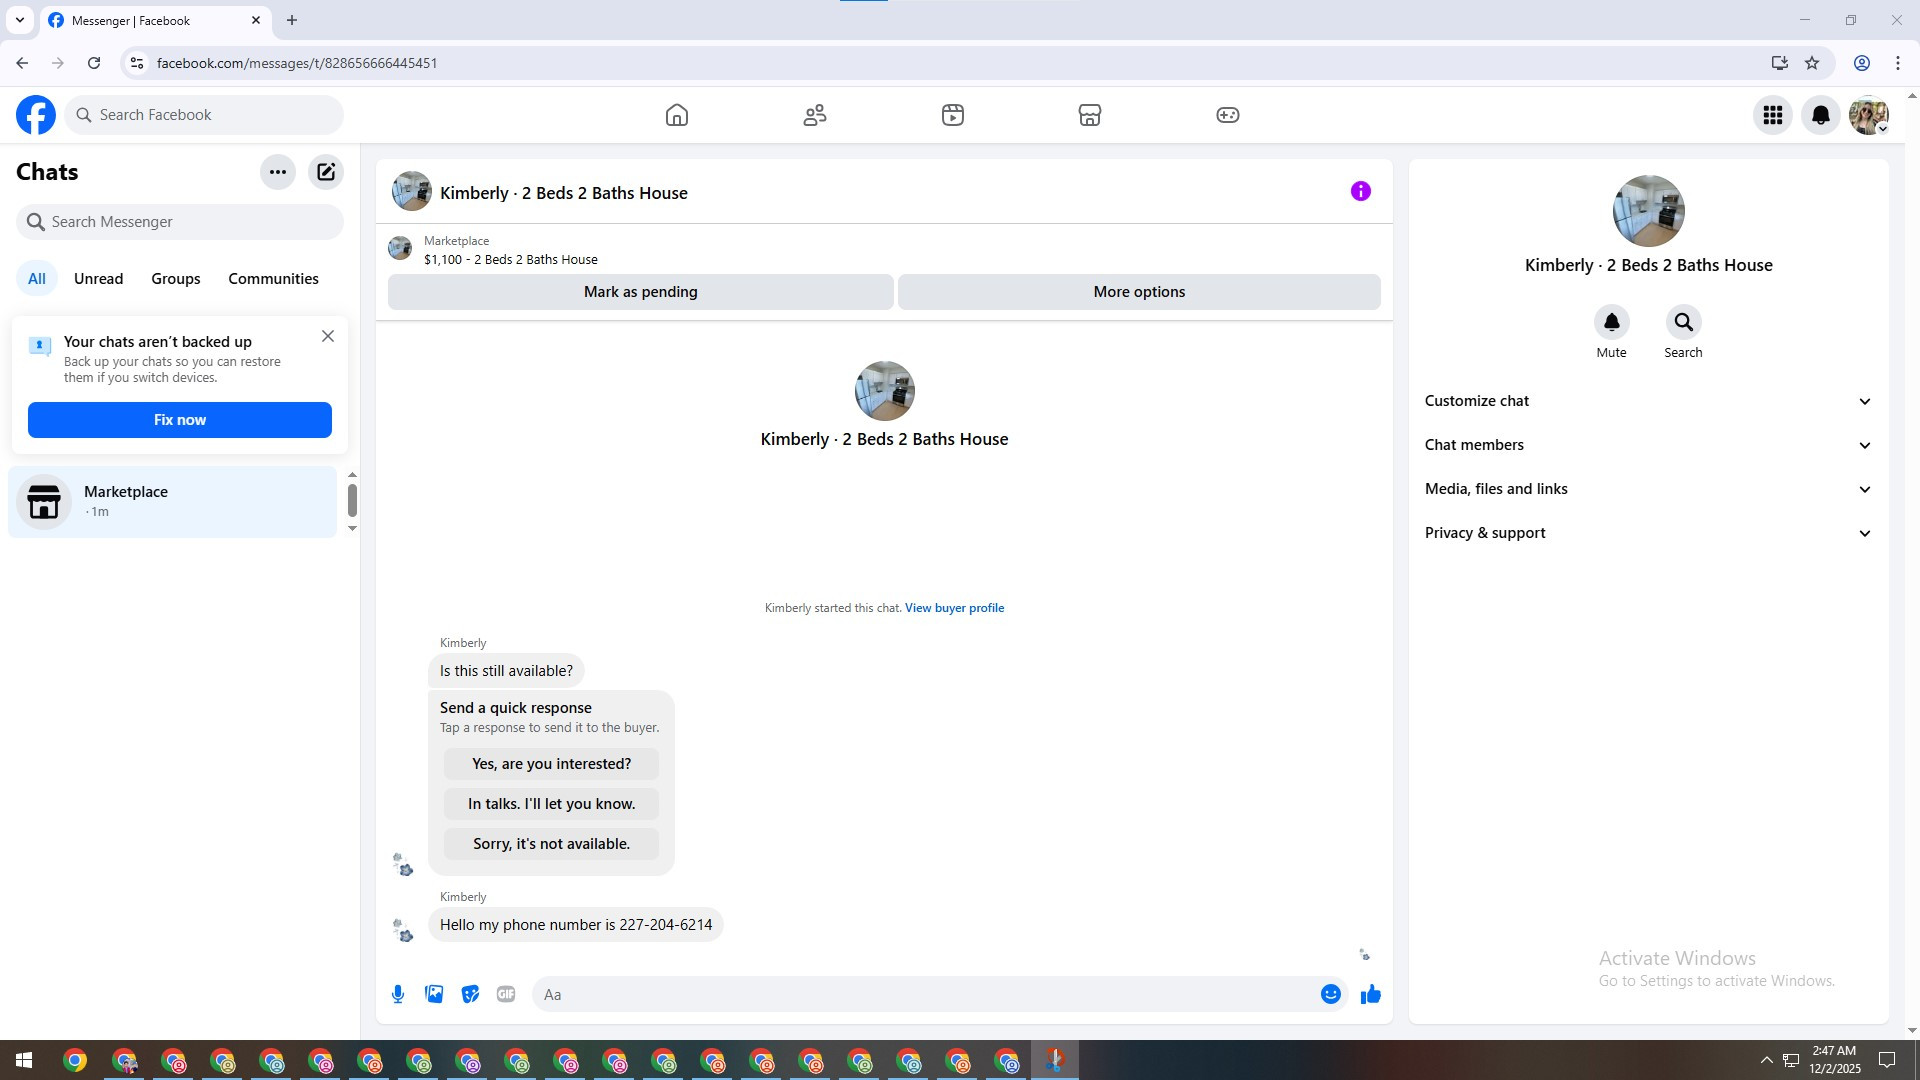1920x1080 pixels.
Task: Open the GIF picker
Action: [x=506, y=994]
